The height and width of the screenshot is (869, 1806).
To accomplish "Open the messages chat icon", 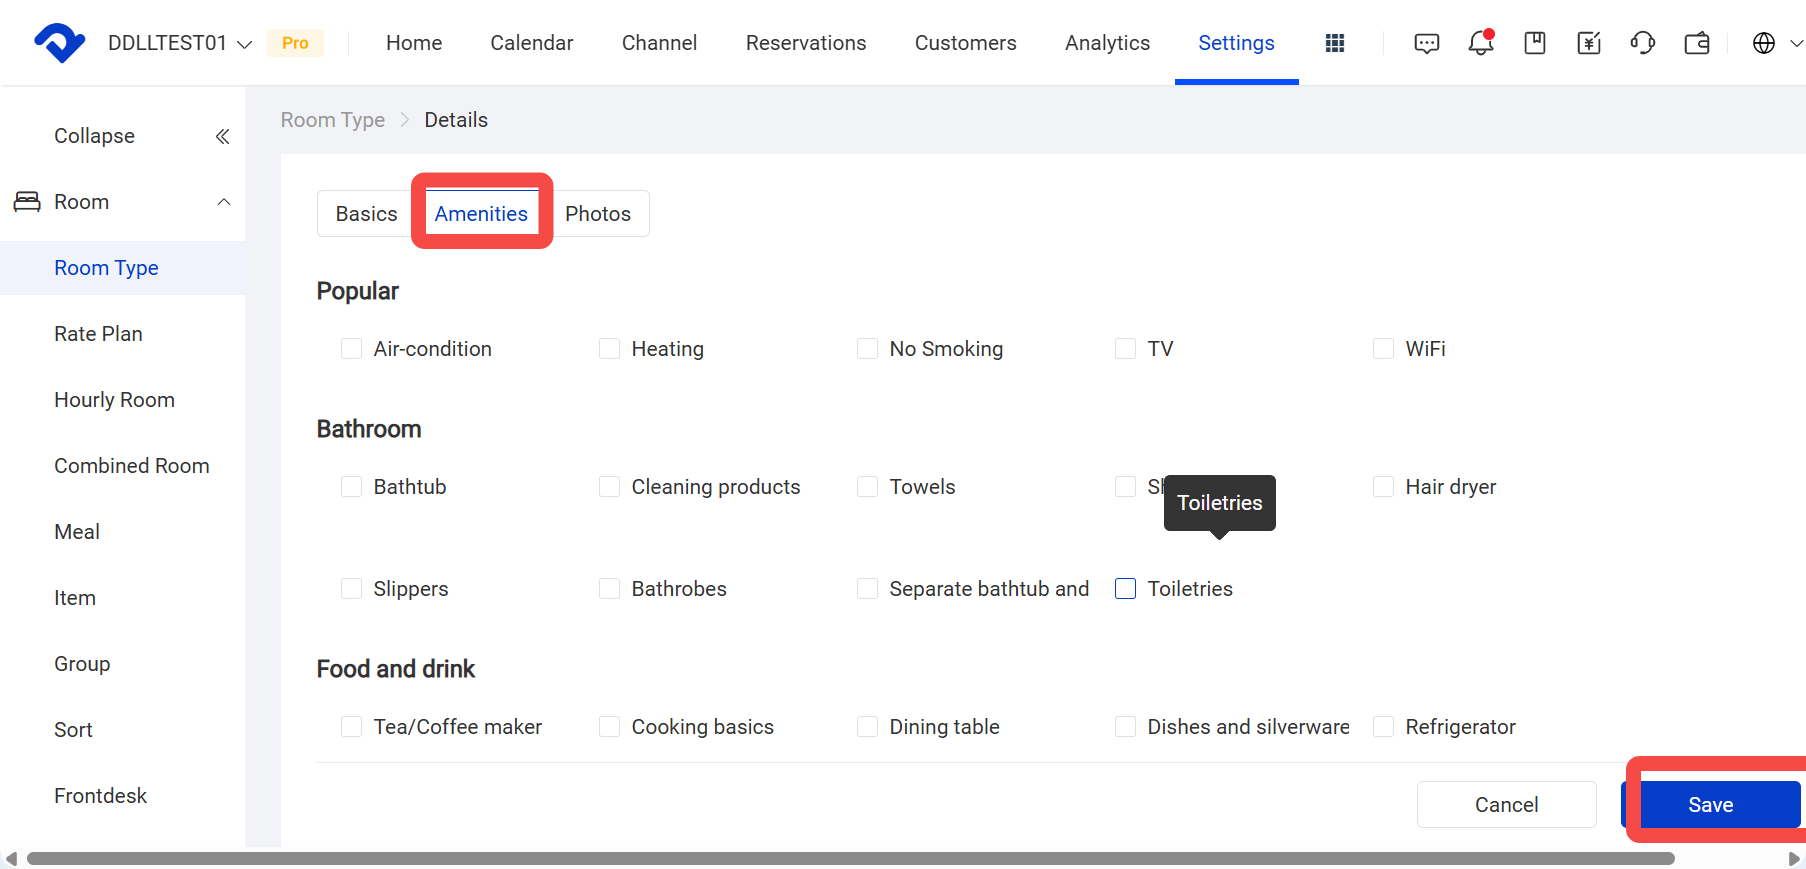I will (x=1427, y=43).
